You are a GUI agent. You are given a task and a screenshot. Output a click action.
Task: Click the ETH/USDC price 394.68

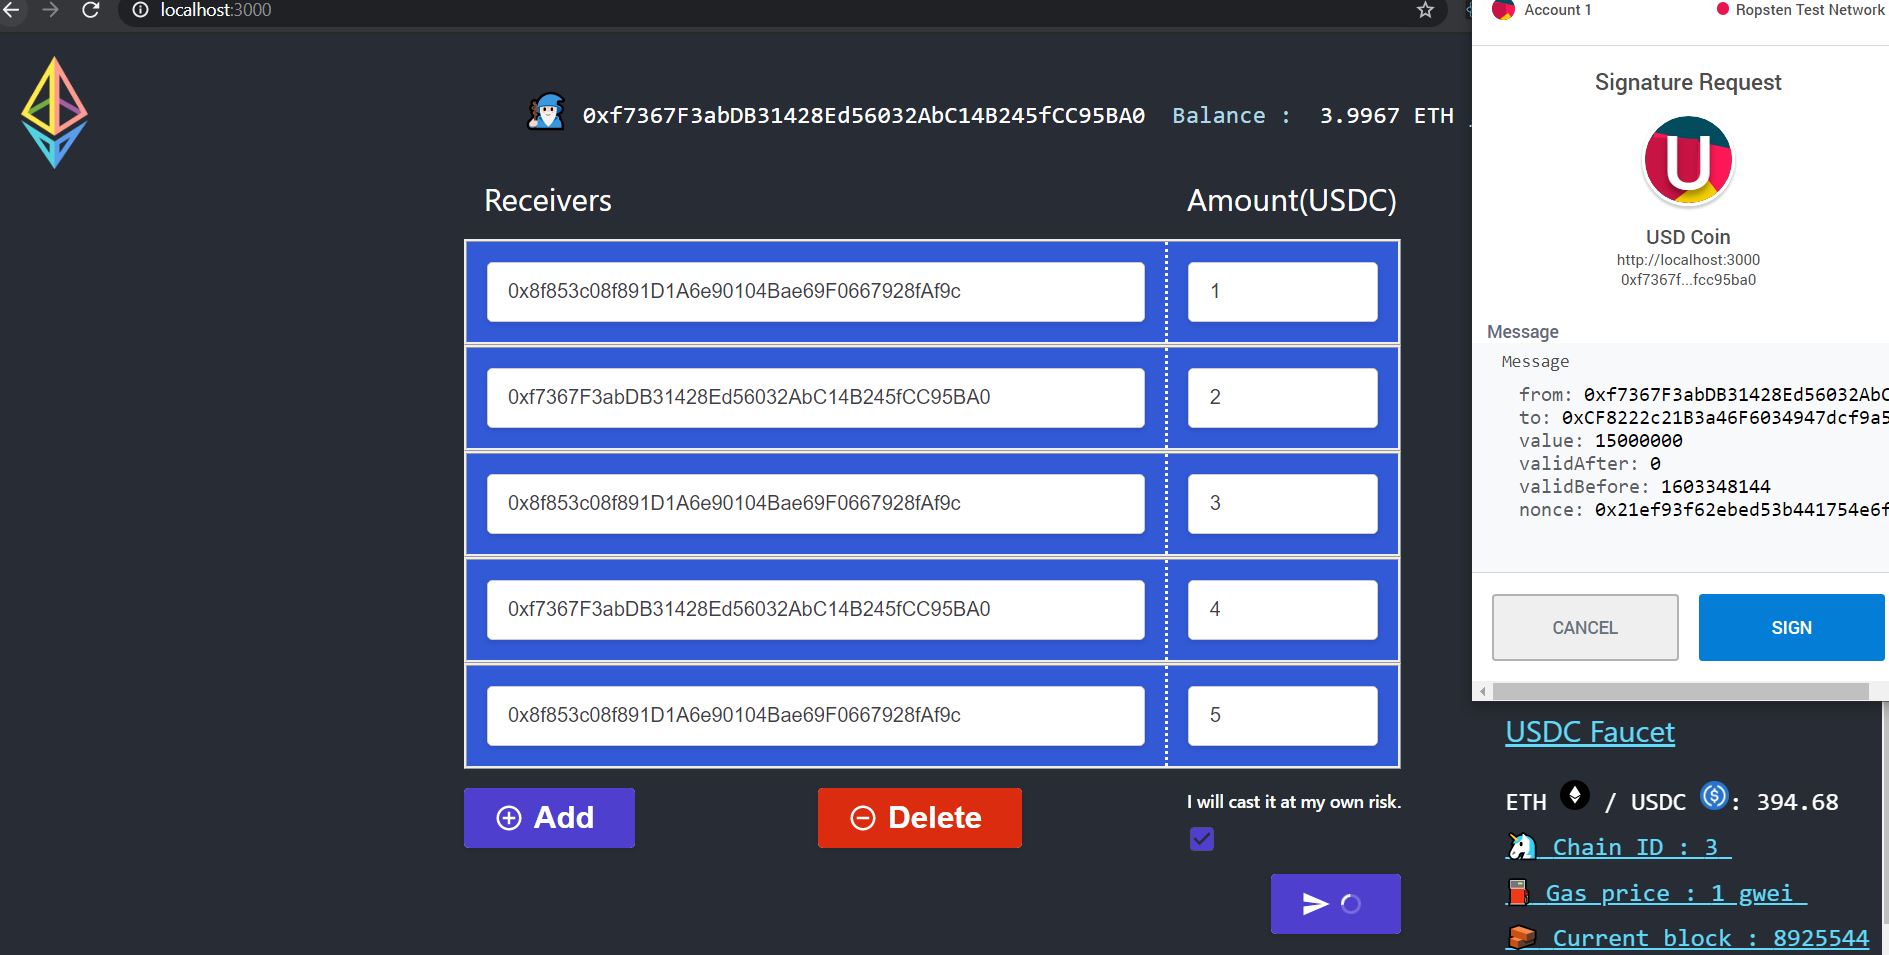(x=1797, y=802)
